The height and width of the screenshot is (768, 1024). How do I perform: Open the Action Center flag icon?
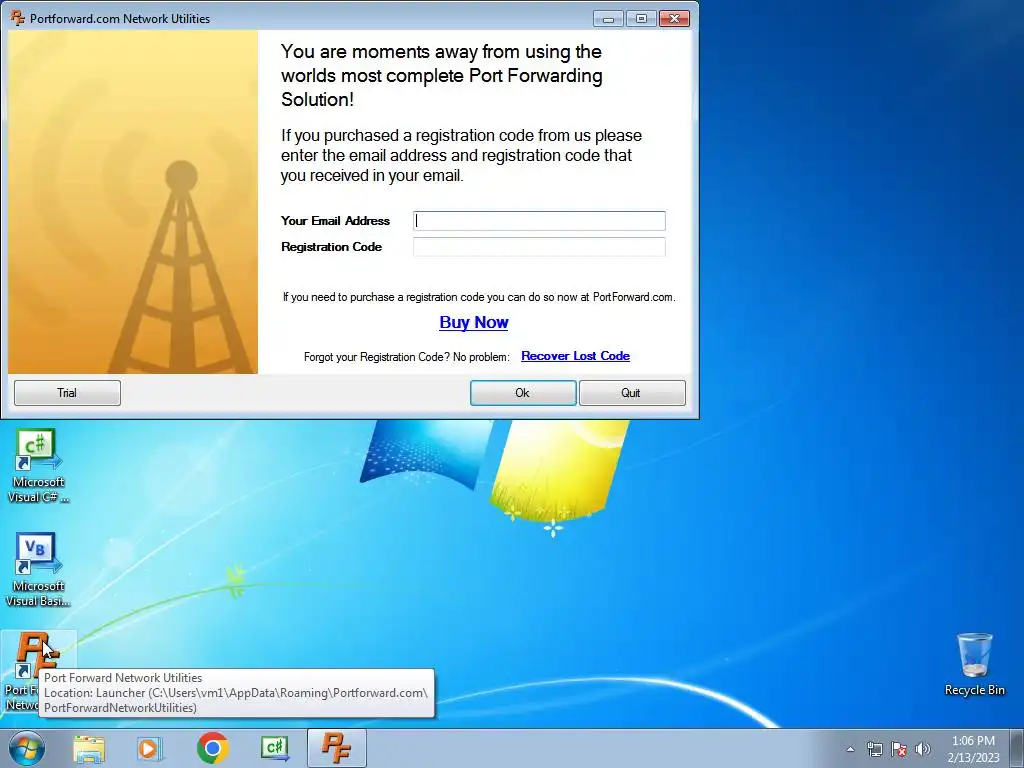(899, 749)
